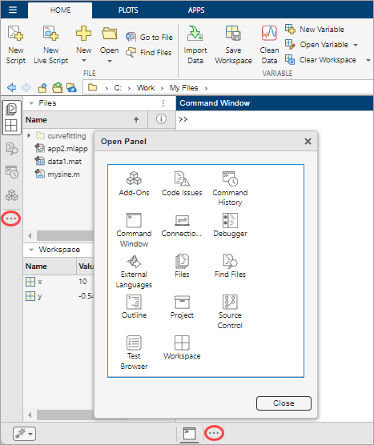This screenshot has width=374, height=445.
Task: Go forward to next folder
Action: click(26, 88)
